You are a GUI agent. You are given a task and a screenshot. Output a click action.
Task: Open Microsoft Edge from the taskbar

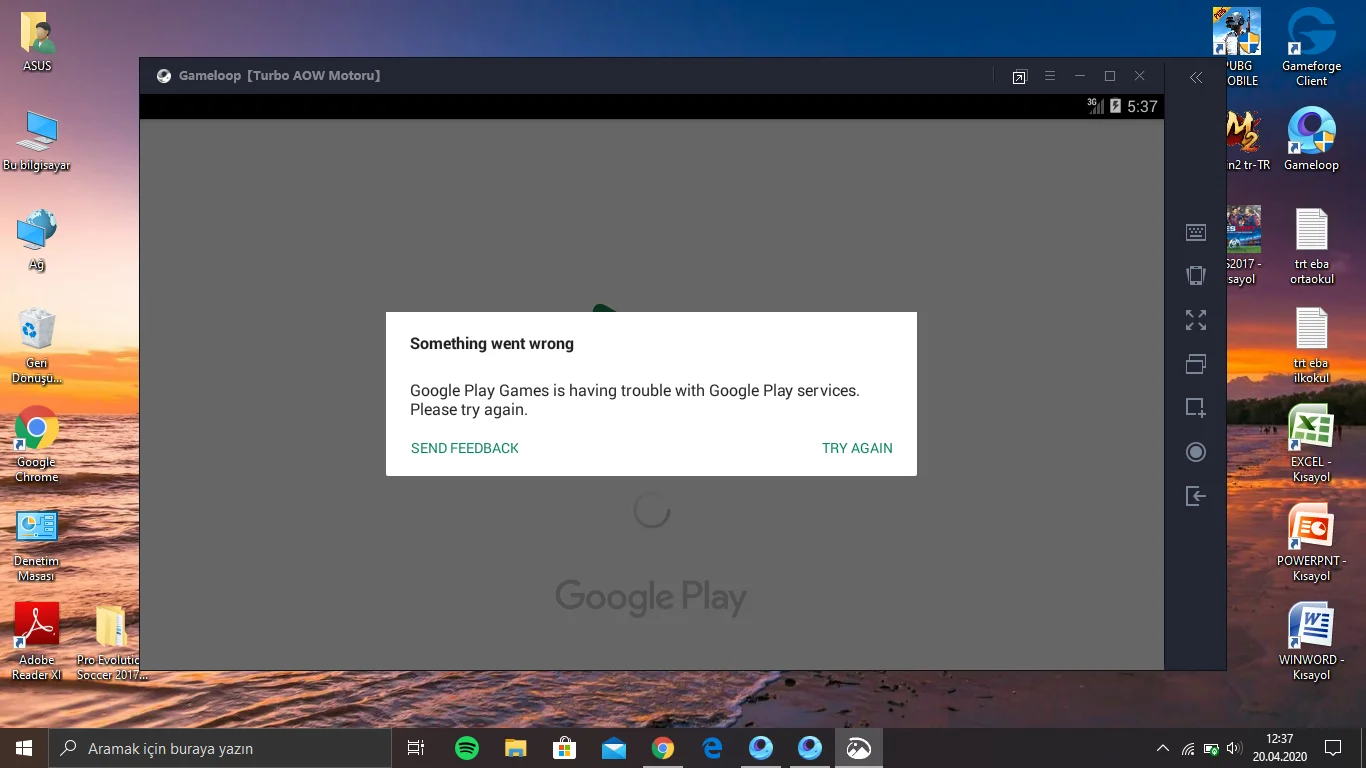(x=712, y=748)
